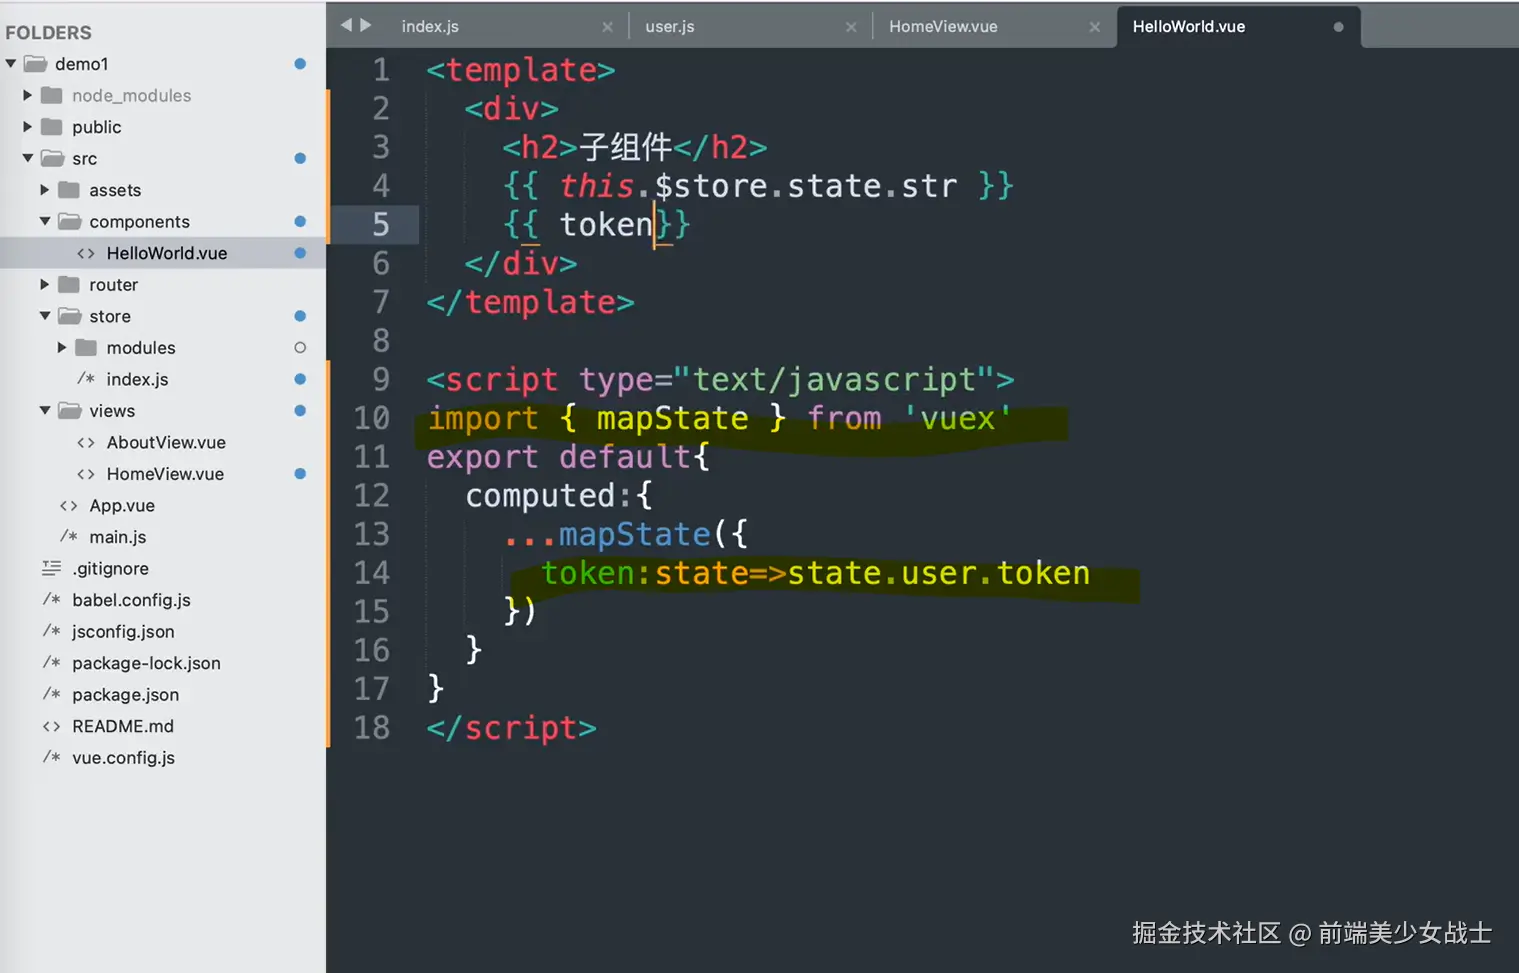Open jsconfig.json in the file tree
This screenshot has height=973, width=1519.
click(x=123, y=632)
